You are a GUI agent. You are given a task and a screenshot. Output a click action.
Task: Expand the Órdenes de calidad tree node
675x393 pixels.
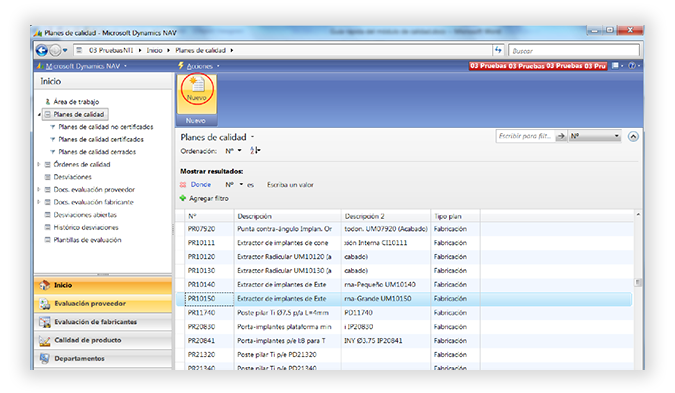[x=39, y=164]
